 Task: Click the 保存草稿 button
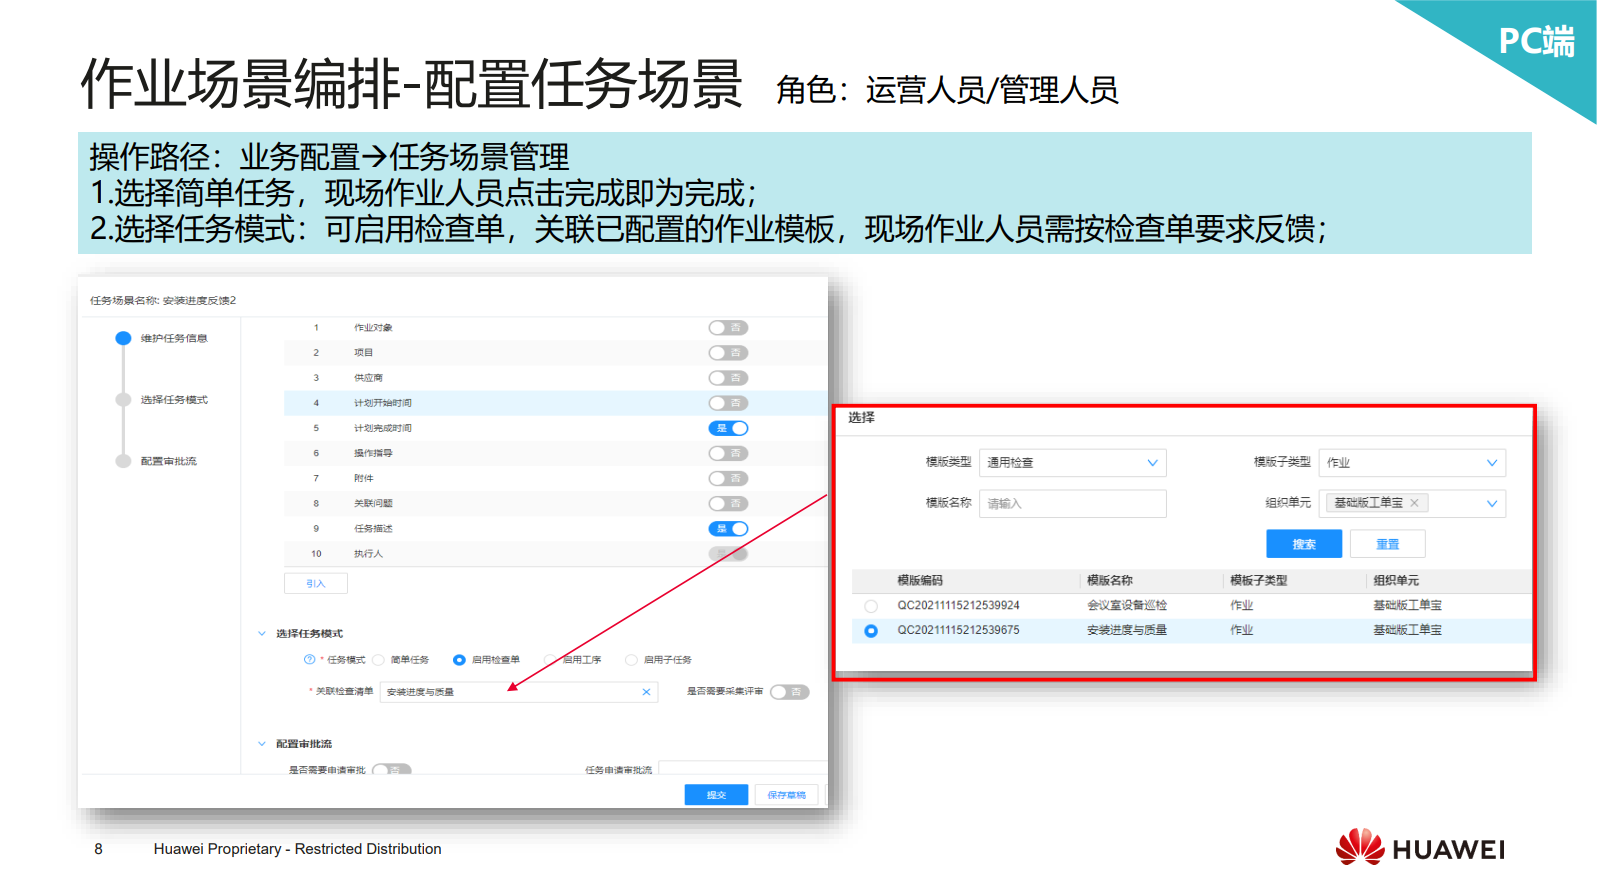click(787, 795)
